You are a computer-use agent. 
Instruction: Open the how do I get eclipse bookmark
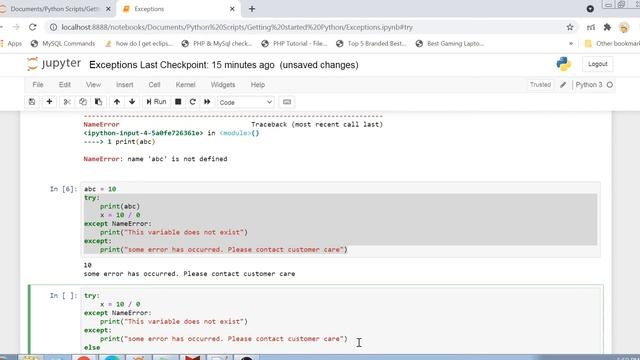(139, 44)
